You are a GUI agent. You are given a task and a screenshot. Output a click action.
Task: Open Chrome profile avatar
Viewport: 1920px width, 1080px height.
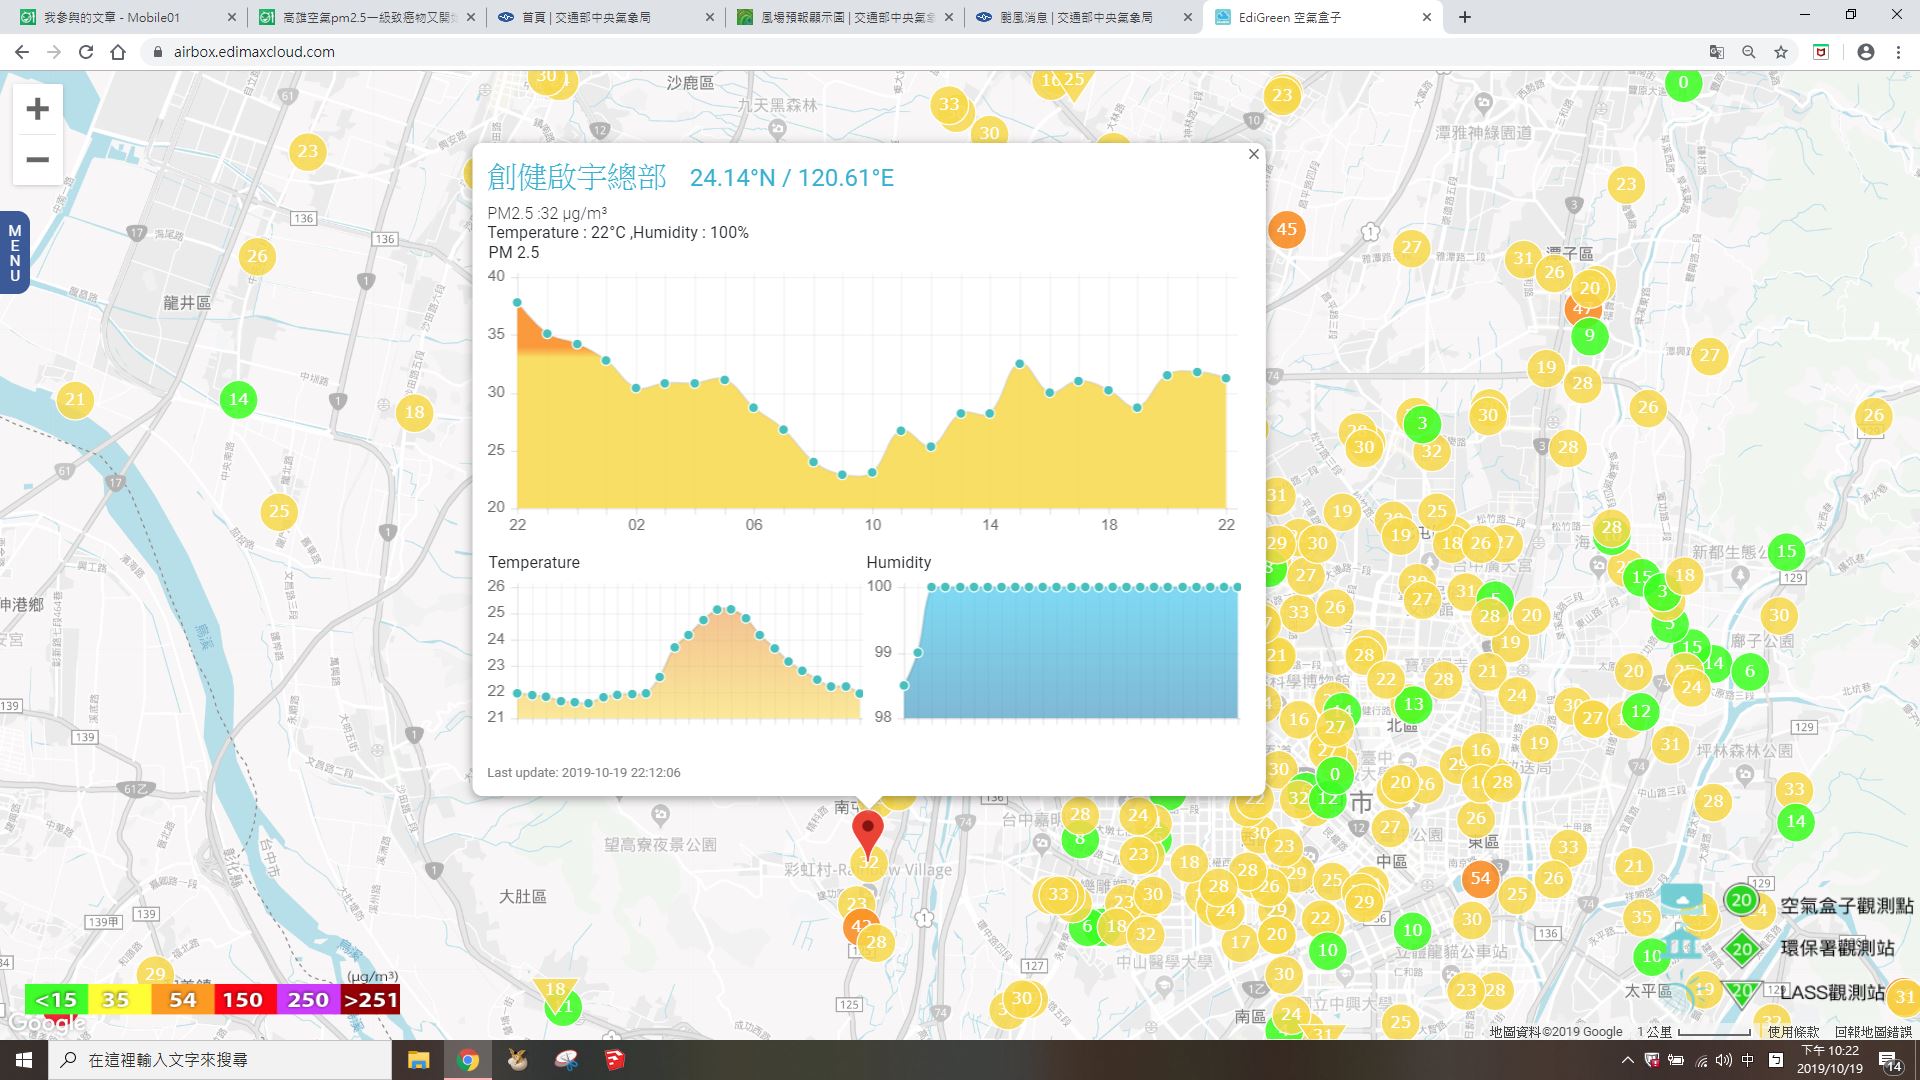[1865, 52]
